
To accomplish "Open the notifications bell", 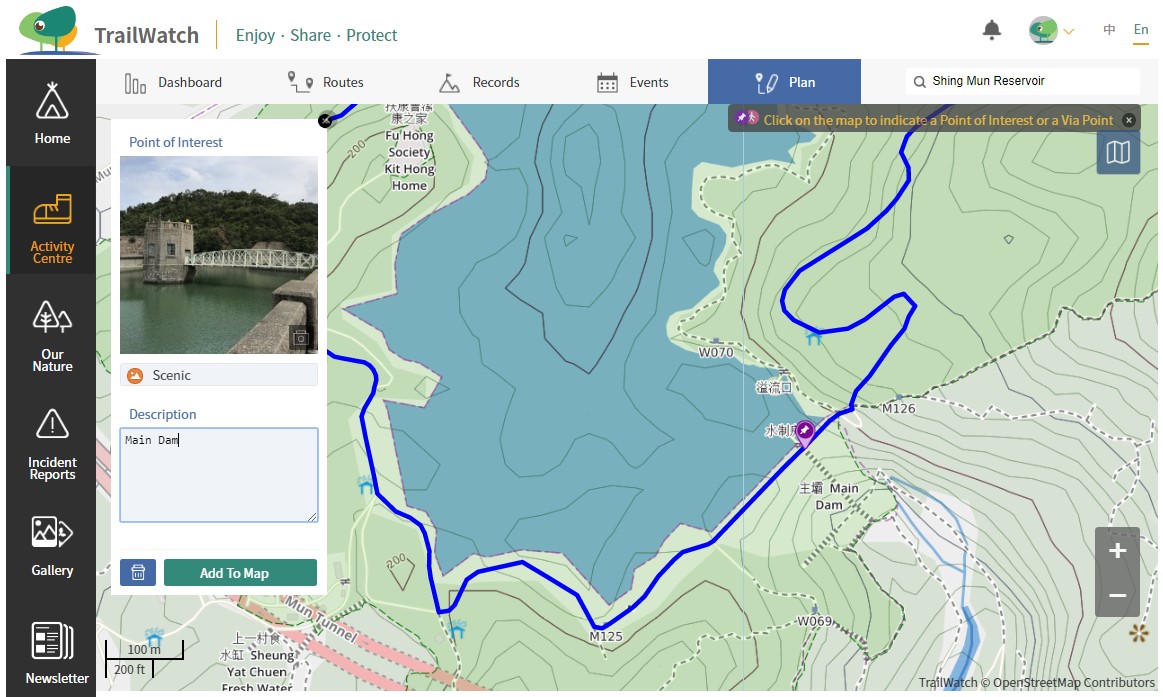I will pyautogui.click(x=991, y=31).
